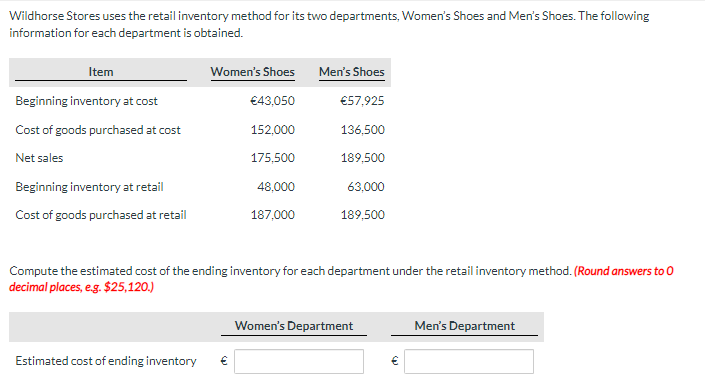
Task: Select the 'Item' column header
Action: click(x=101, y=72)
